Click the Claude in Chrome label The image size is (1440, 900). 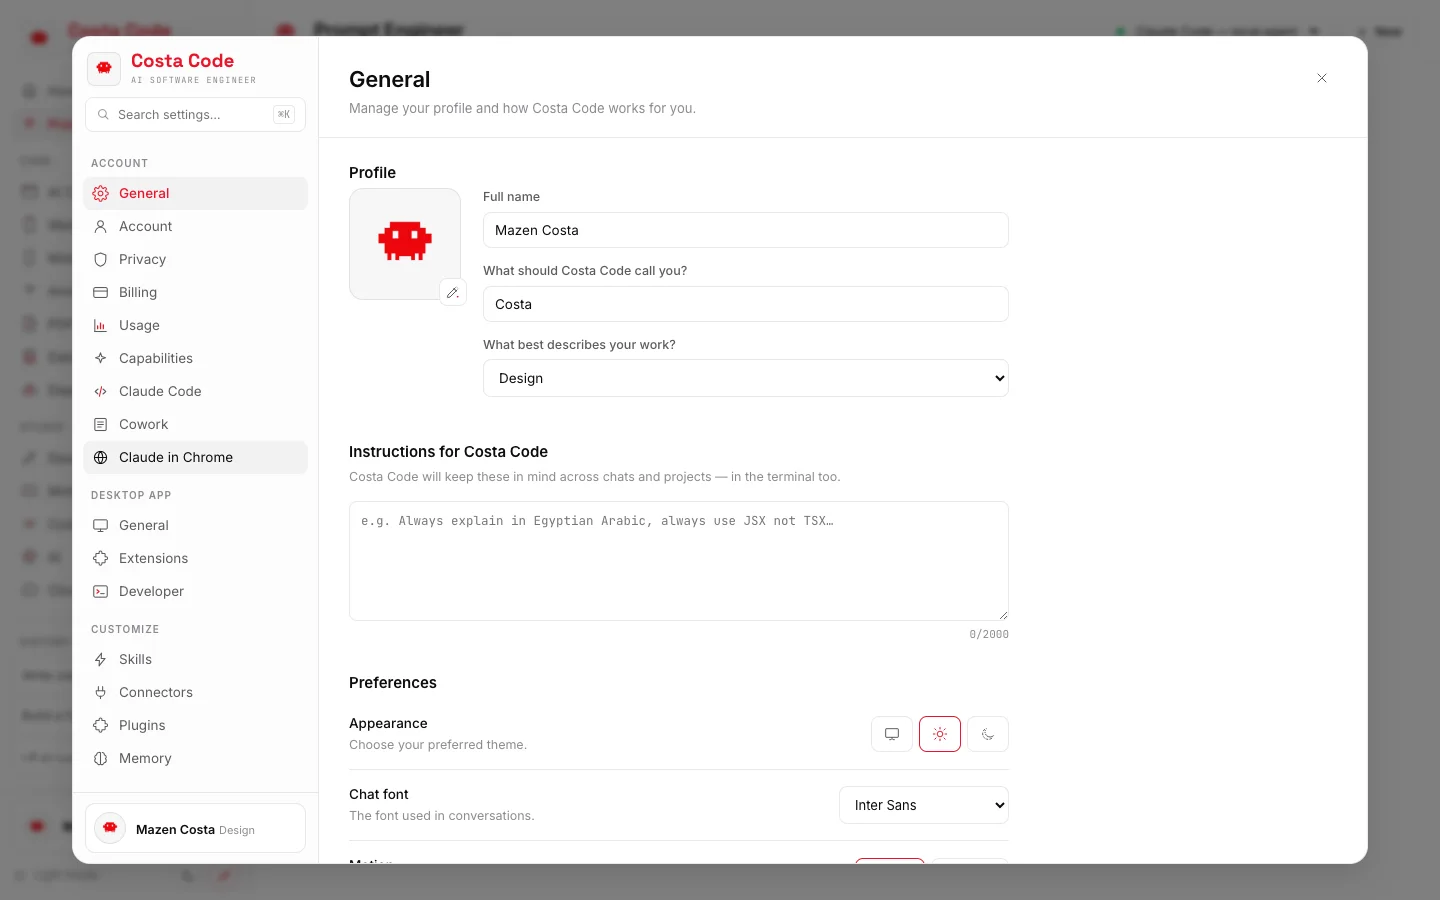click(x=176, y=457)
